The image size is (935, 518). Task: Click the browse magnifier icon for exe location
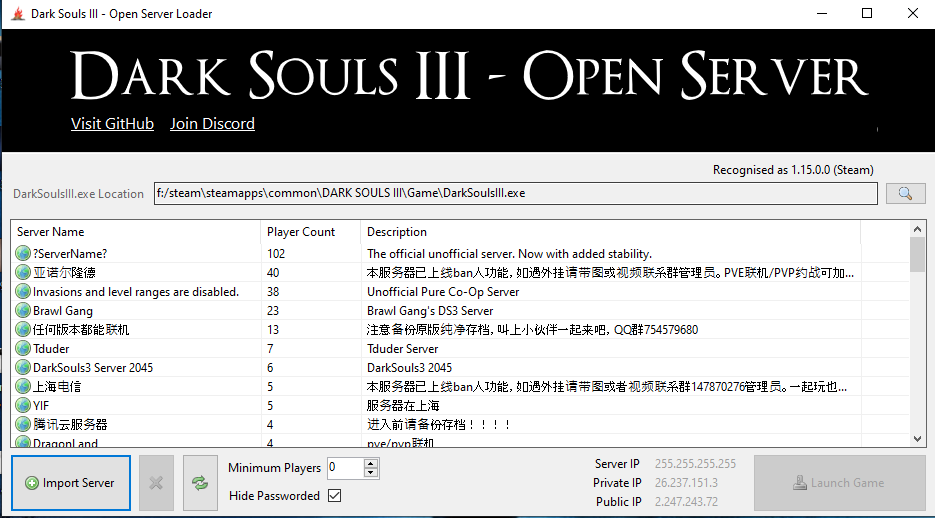[905, 193]
